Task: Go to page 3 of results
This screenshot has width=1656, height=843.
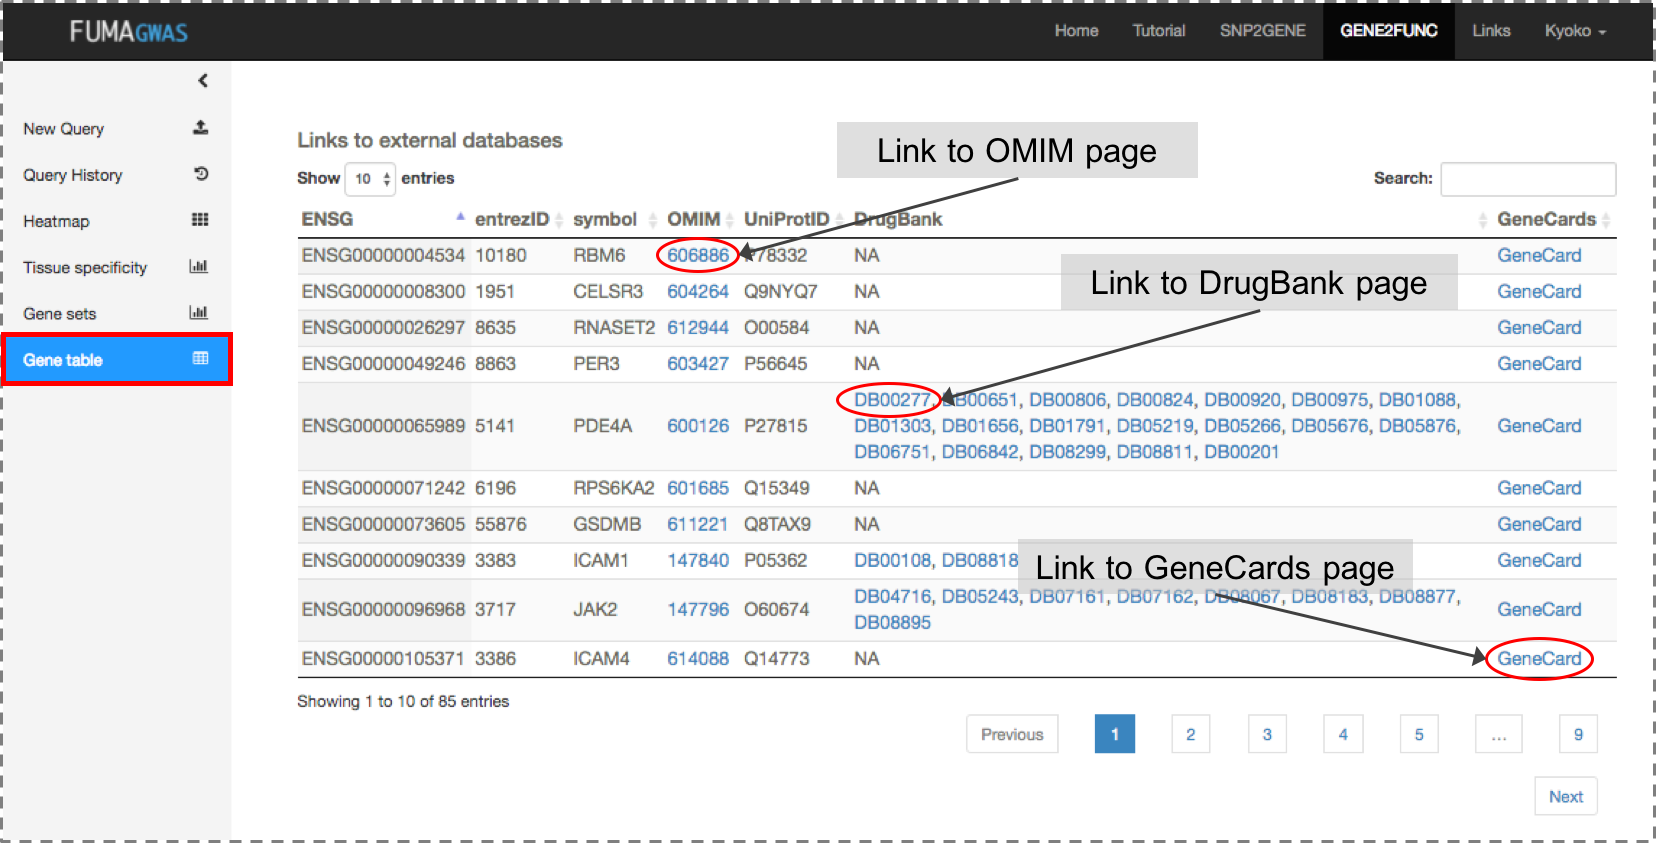Action: click(x=1267, y=734)
